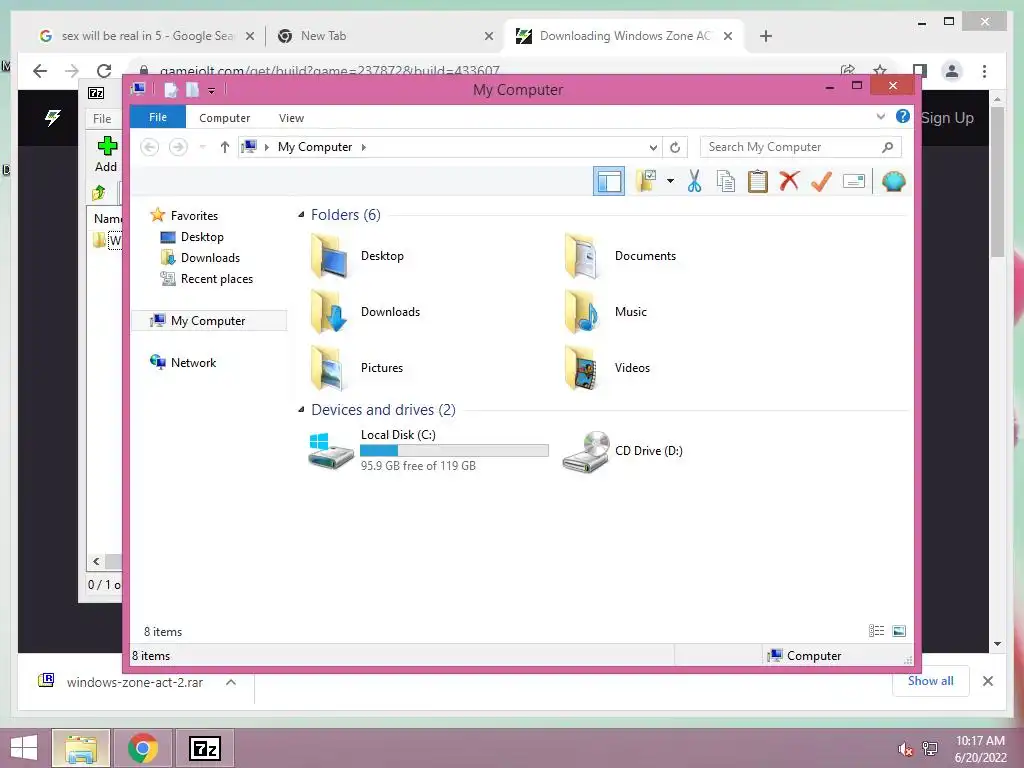Click the up folder icon in 7-Zip
Image resolution: width=1024 pixels, height=768 pixels.
[x=99, y=193]
